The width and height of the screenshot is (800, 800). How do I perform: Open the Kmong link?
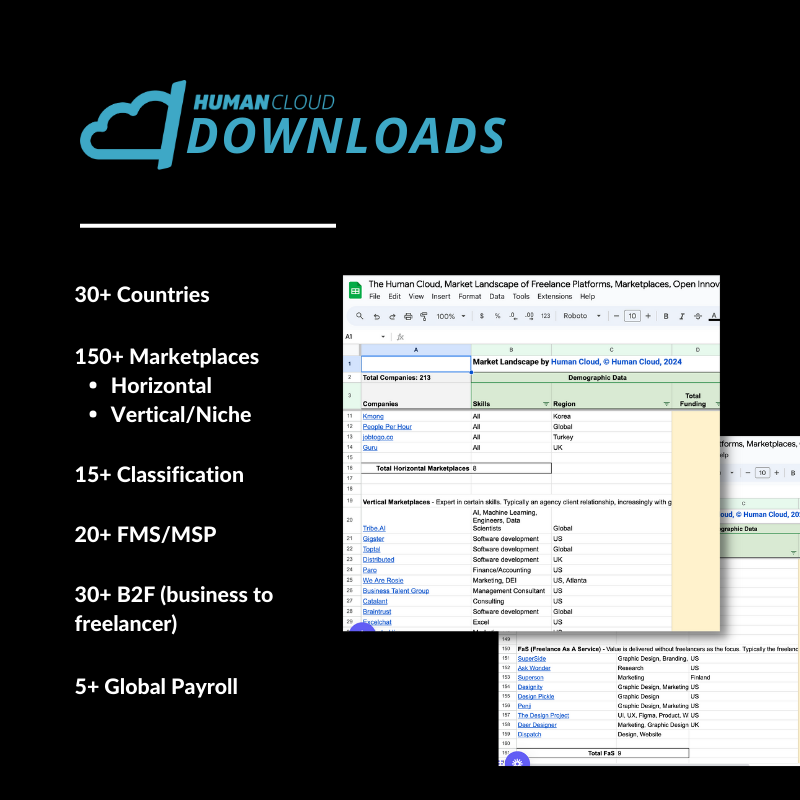click(x=373, y=416)
